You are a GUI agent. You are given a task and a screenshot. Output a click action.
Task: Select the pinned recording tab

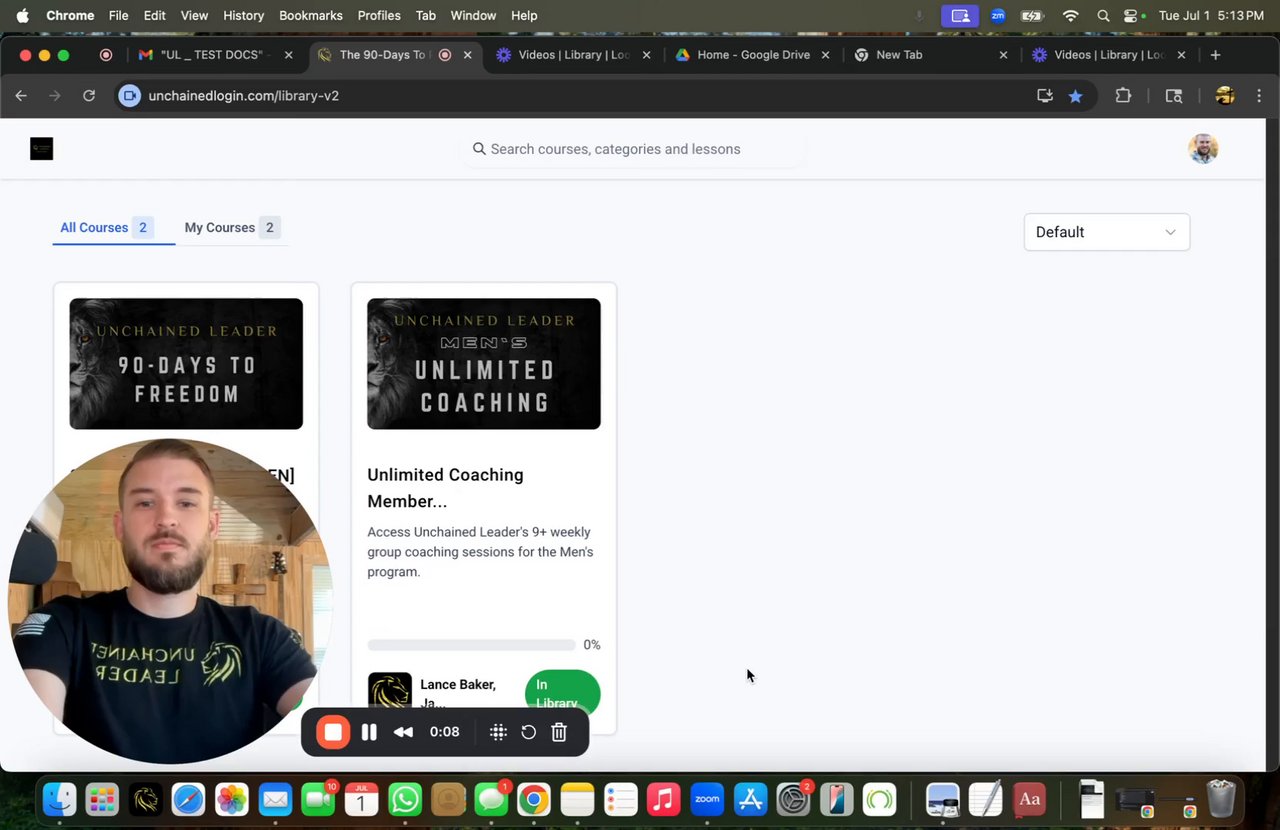coord(106,55)
